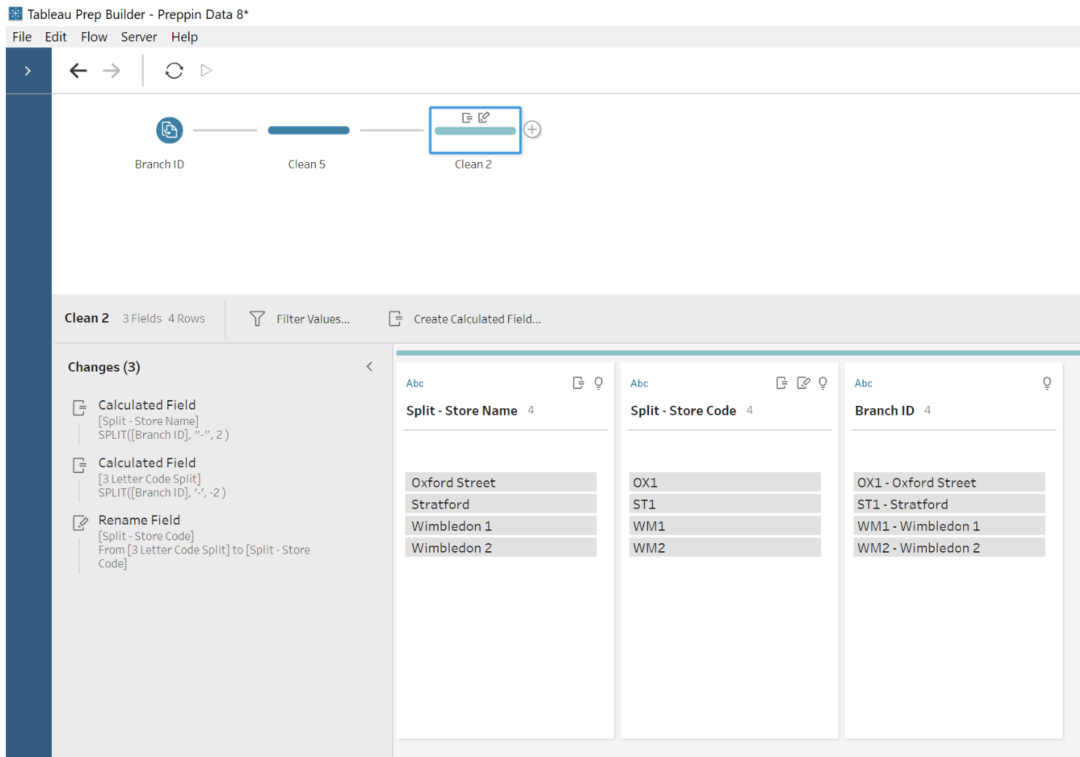The image size is (1080, 757).
Task: Select the Oxford Street value
Action: (x=500, y=482)
